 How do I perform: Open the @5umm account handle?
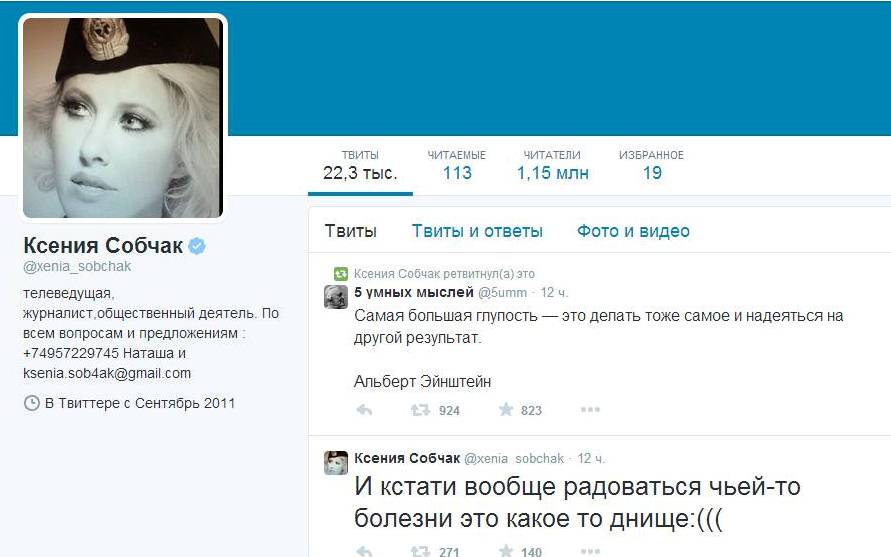pyautogui.click(x=502, y=292)
